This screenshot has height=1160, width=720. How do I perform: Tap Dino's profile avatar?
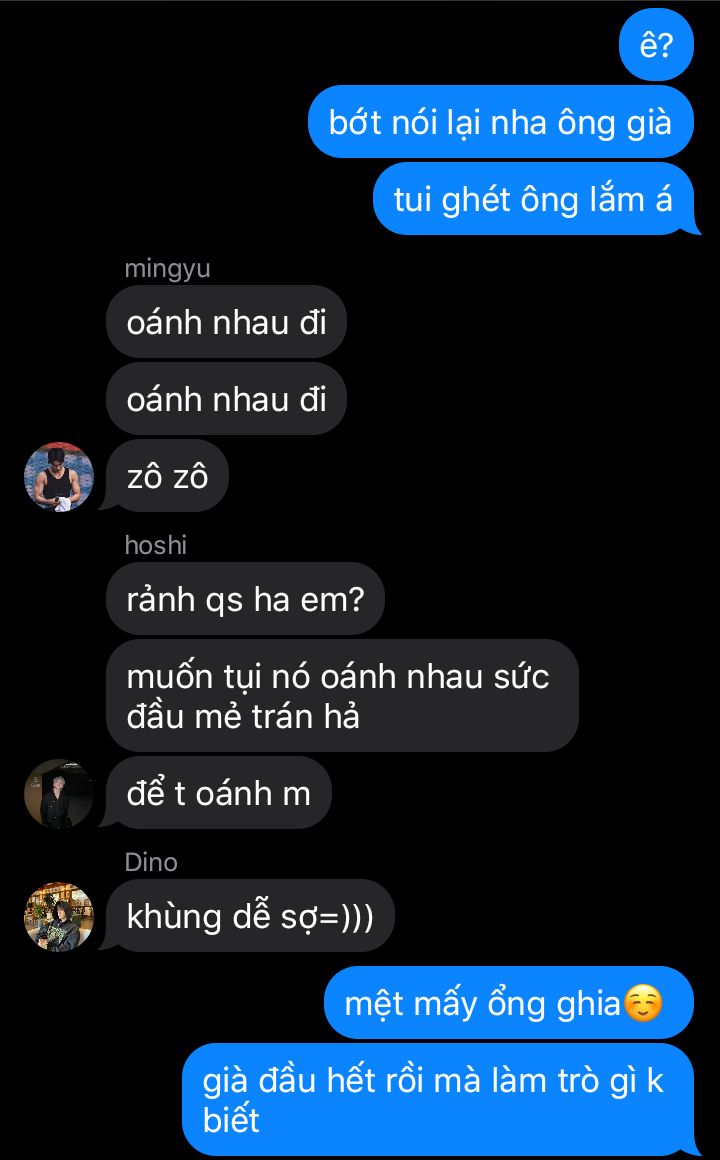pos(59,916)
